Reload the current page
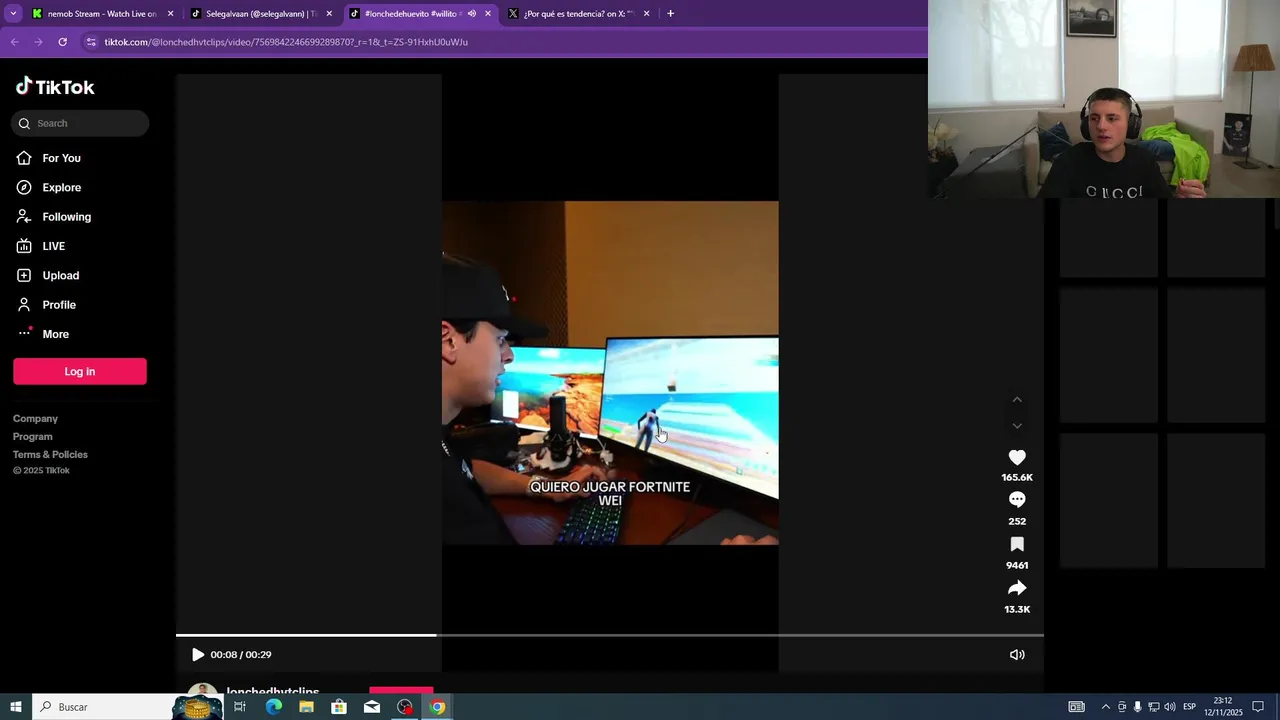The height and width of the screenshot is (720, 1280). click(x=62, y=42)
